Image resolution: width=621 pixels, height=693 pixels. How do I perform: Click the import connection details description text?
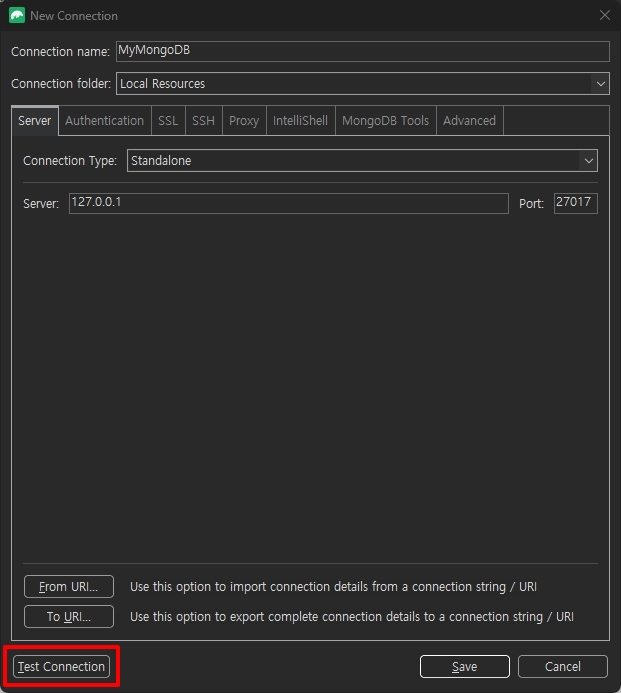pos(333,586)
